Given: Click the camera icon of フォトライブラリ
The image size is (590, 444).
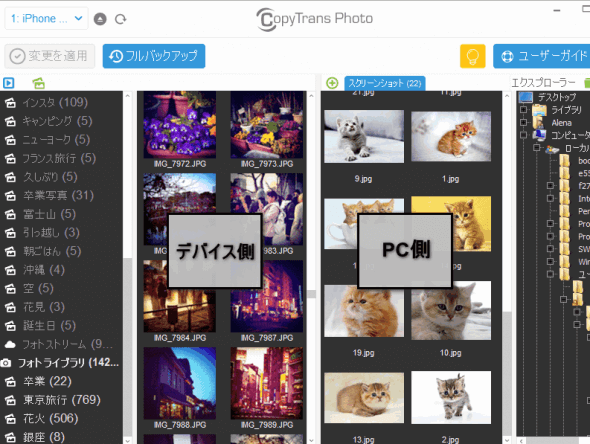Looking at the screenshot, I should click(6, 363).
